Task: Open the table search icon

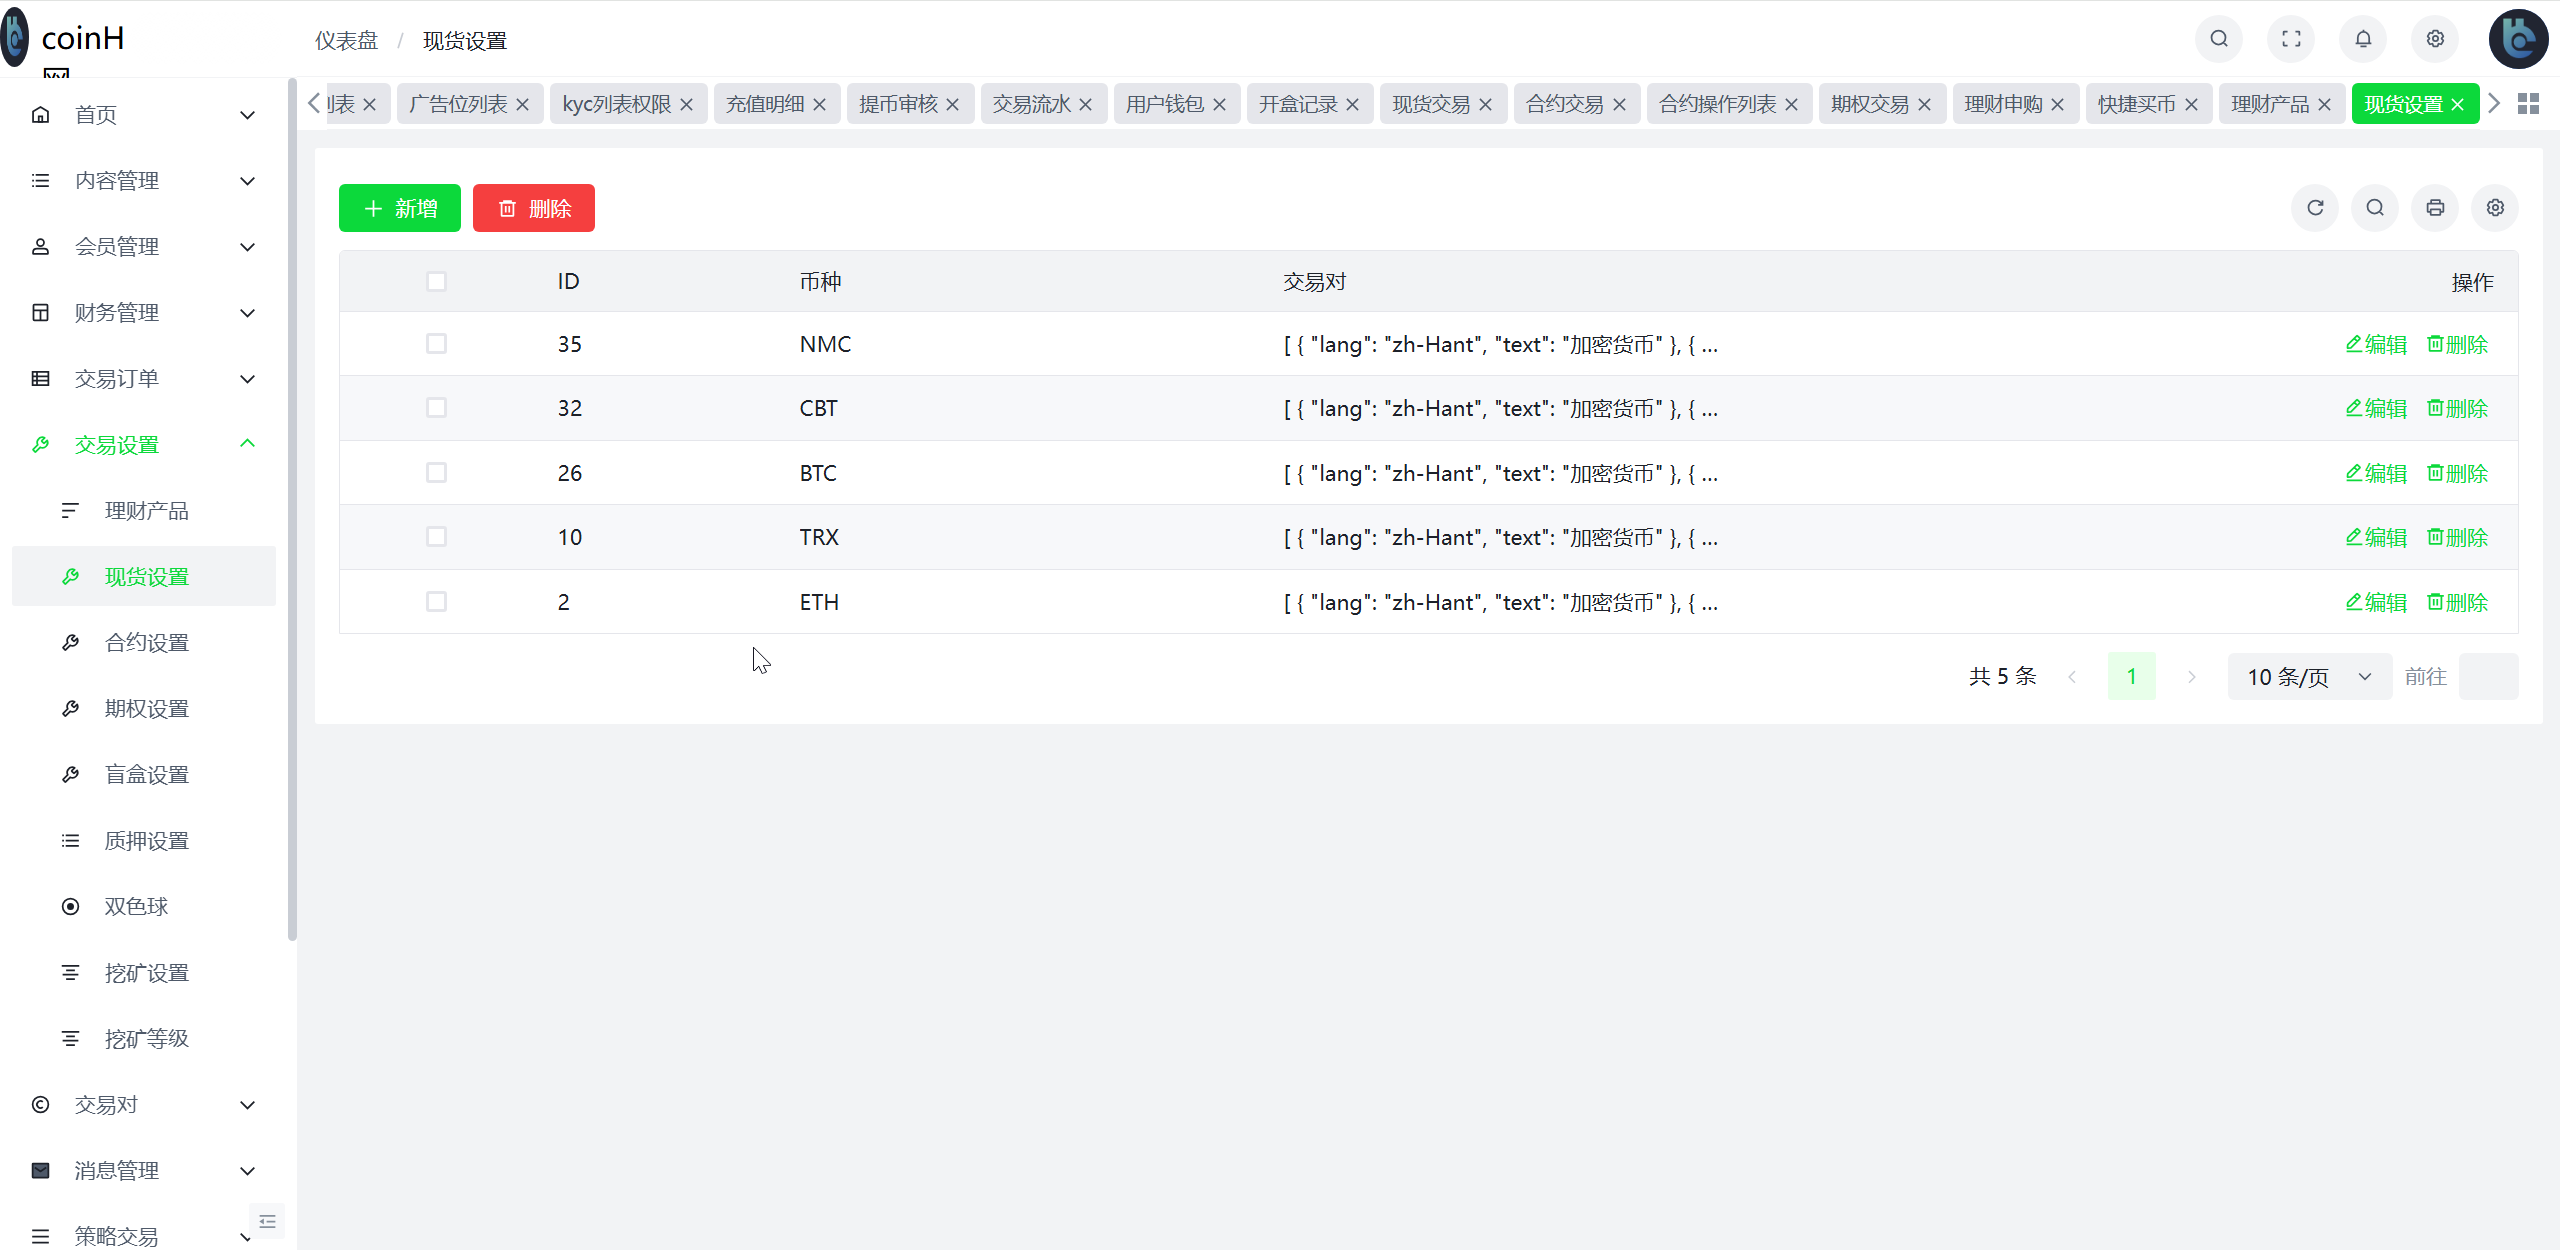Action: (x=2374, y=208)
